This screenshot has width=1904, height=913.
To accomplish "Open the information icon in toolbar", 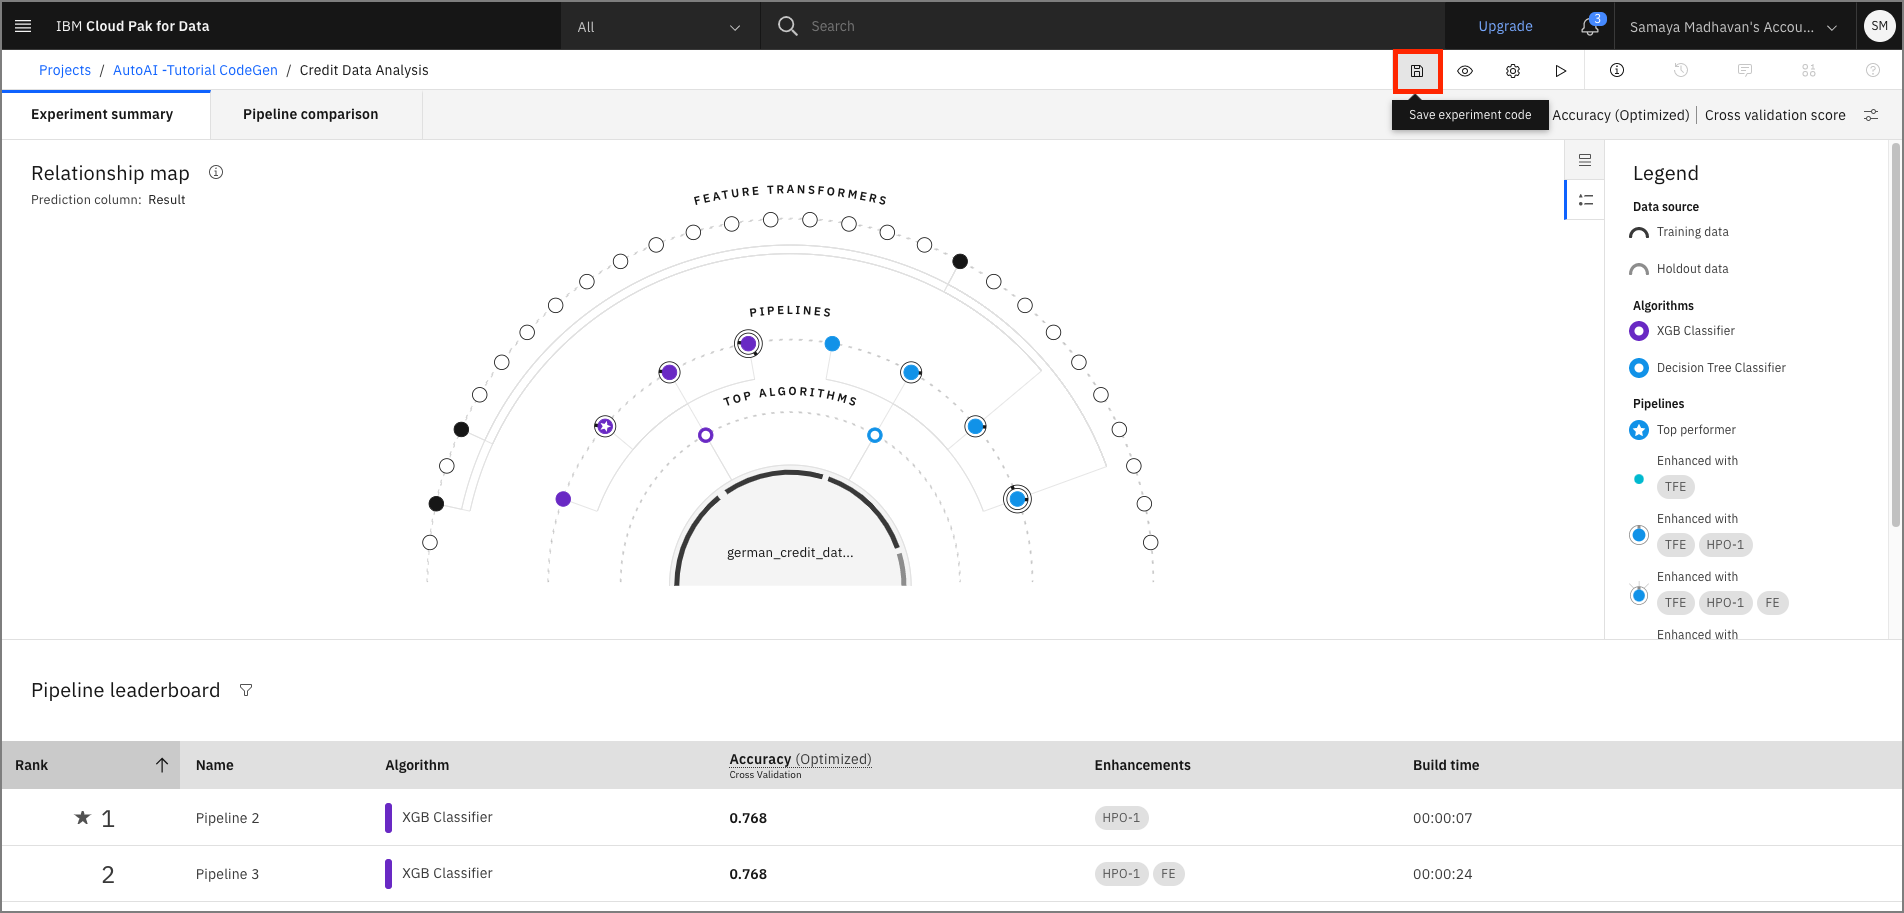I will click(1617, 70).
